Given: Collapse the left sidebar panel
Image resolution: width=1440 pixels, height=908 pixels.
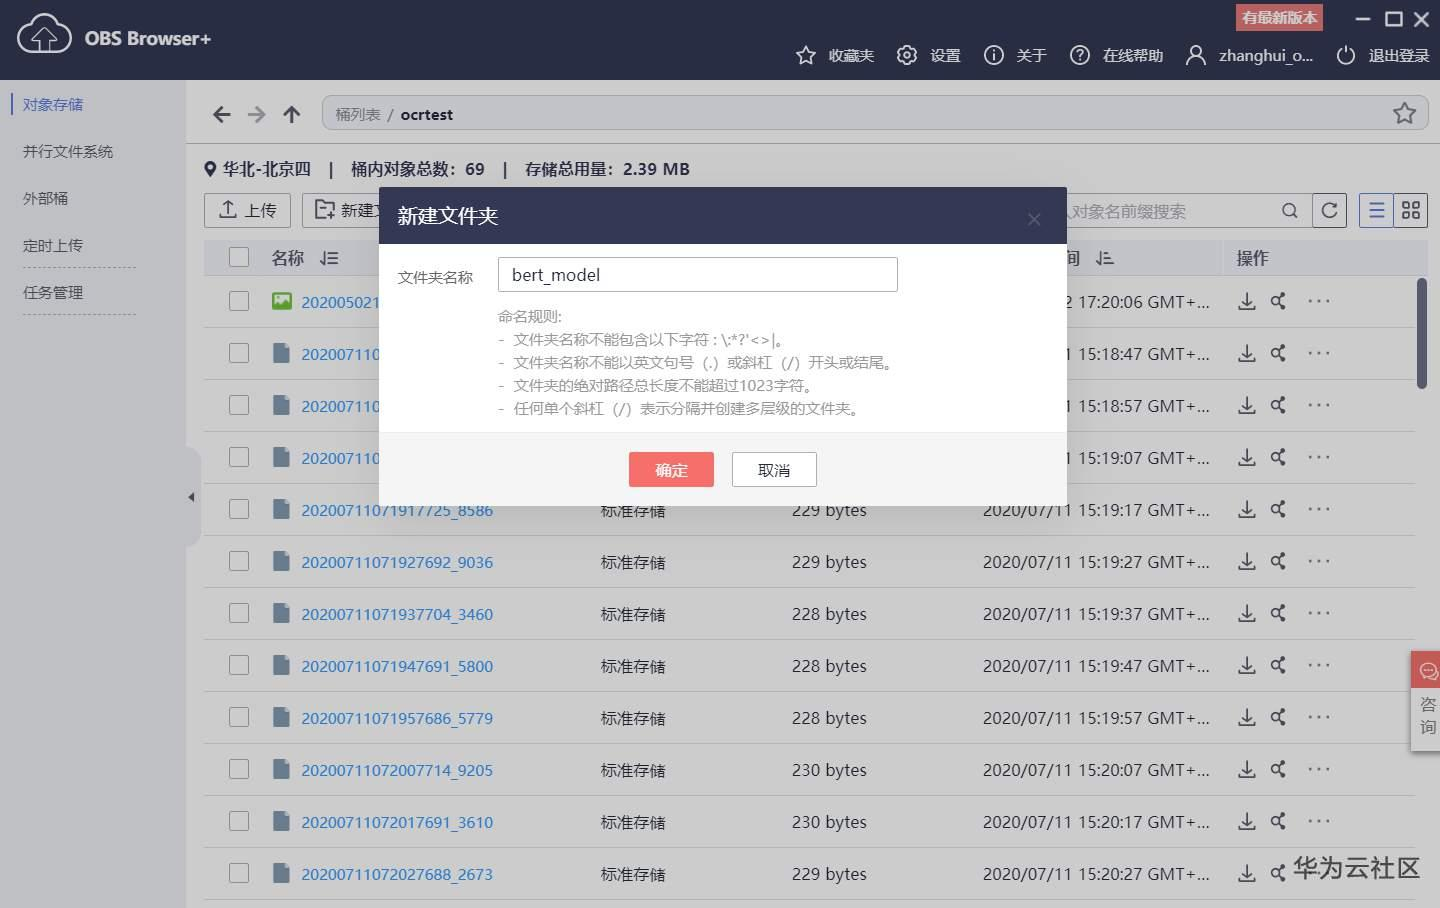Looking at the screenshot, I should pos(191,497).
